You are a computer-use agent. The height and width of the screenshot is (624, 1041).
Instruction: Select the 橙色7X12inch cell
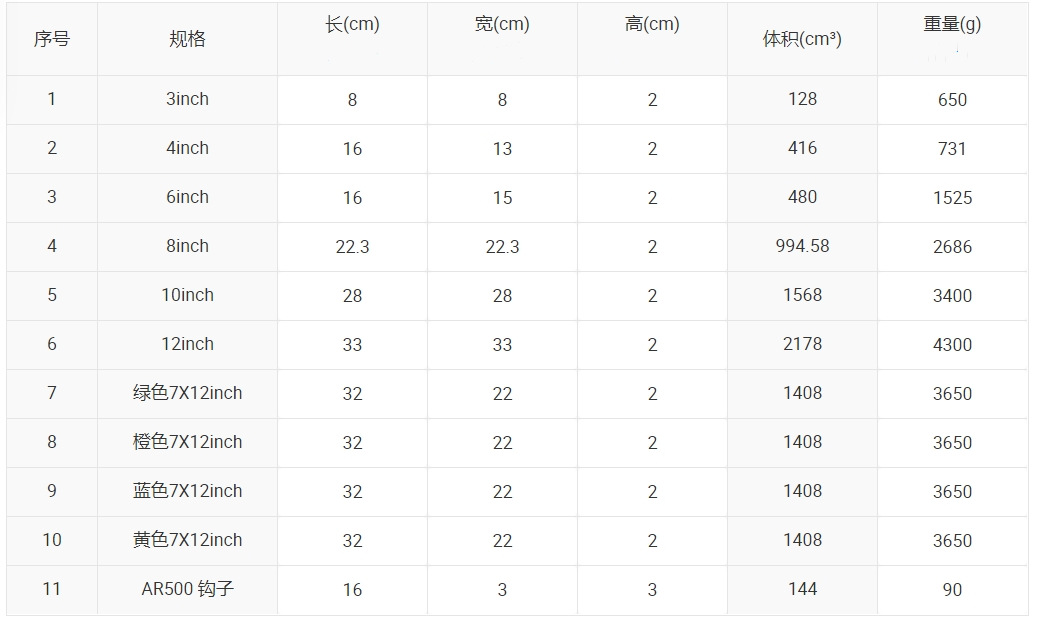187,442
